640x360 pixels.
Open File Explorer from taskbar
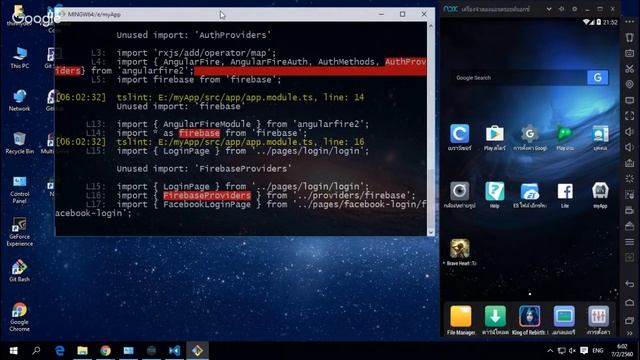point(82,351)
